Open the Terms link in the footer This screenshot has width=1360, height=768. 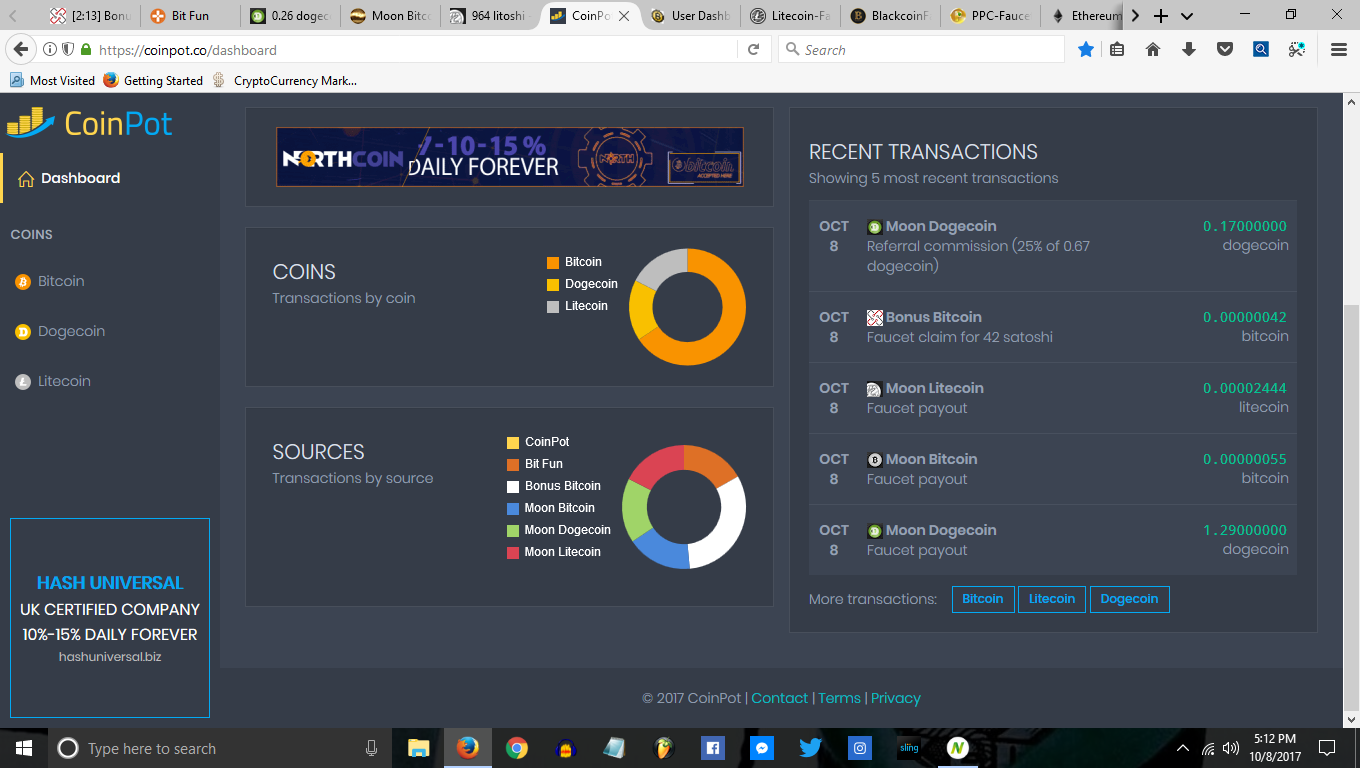pyautogui.click(x=840, y=698)
